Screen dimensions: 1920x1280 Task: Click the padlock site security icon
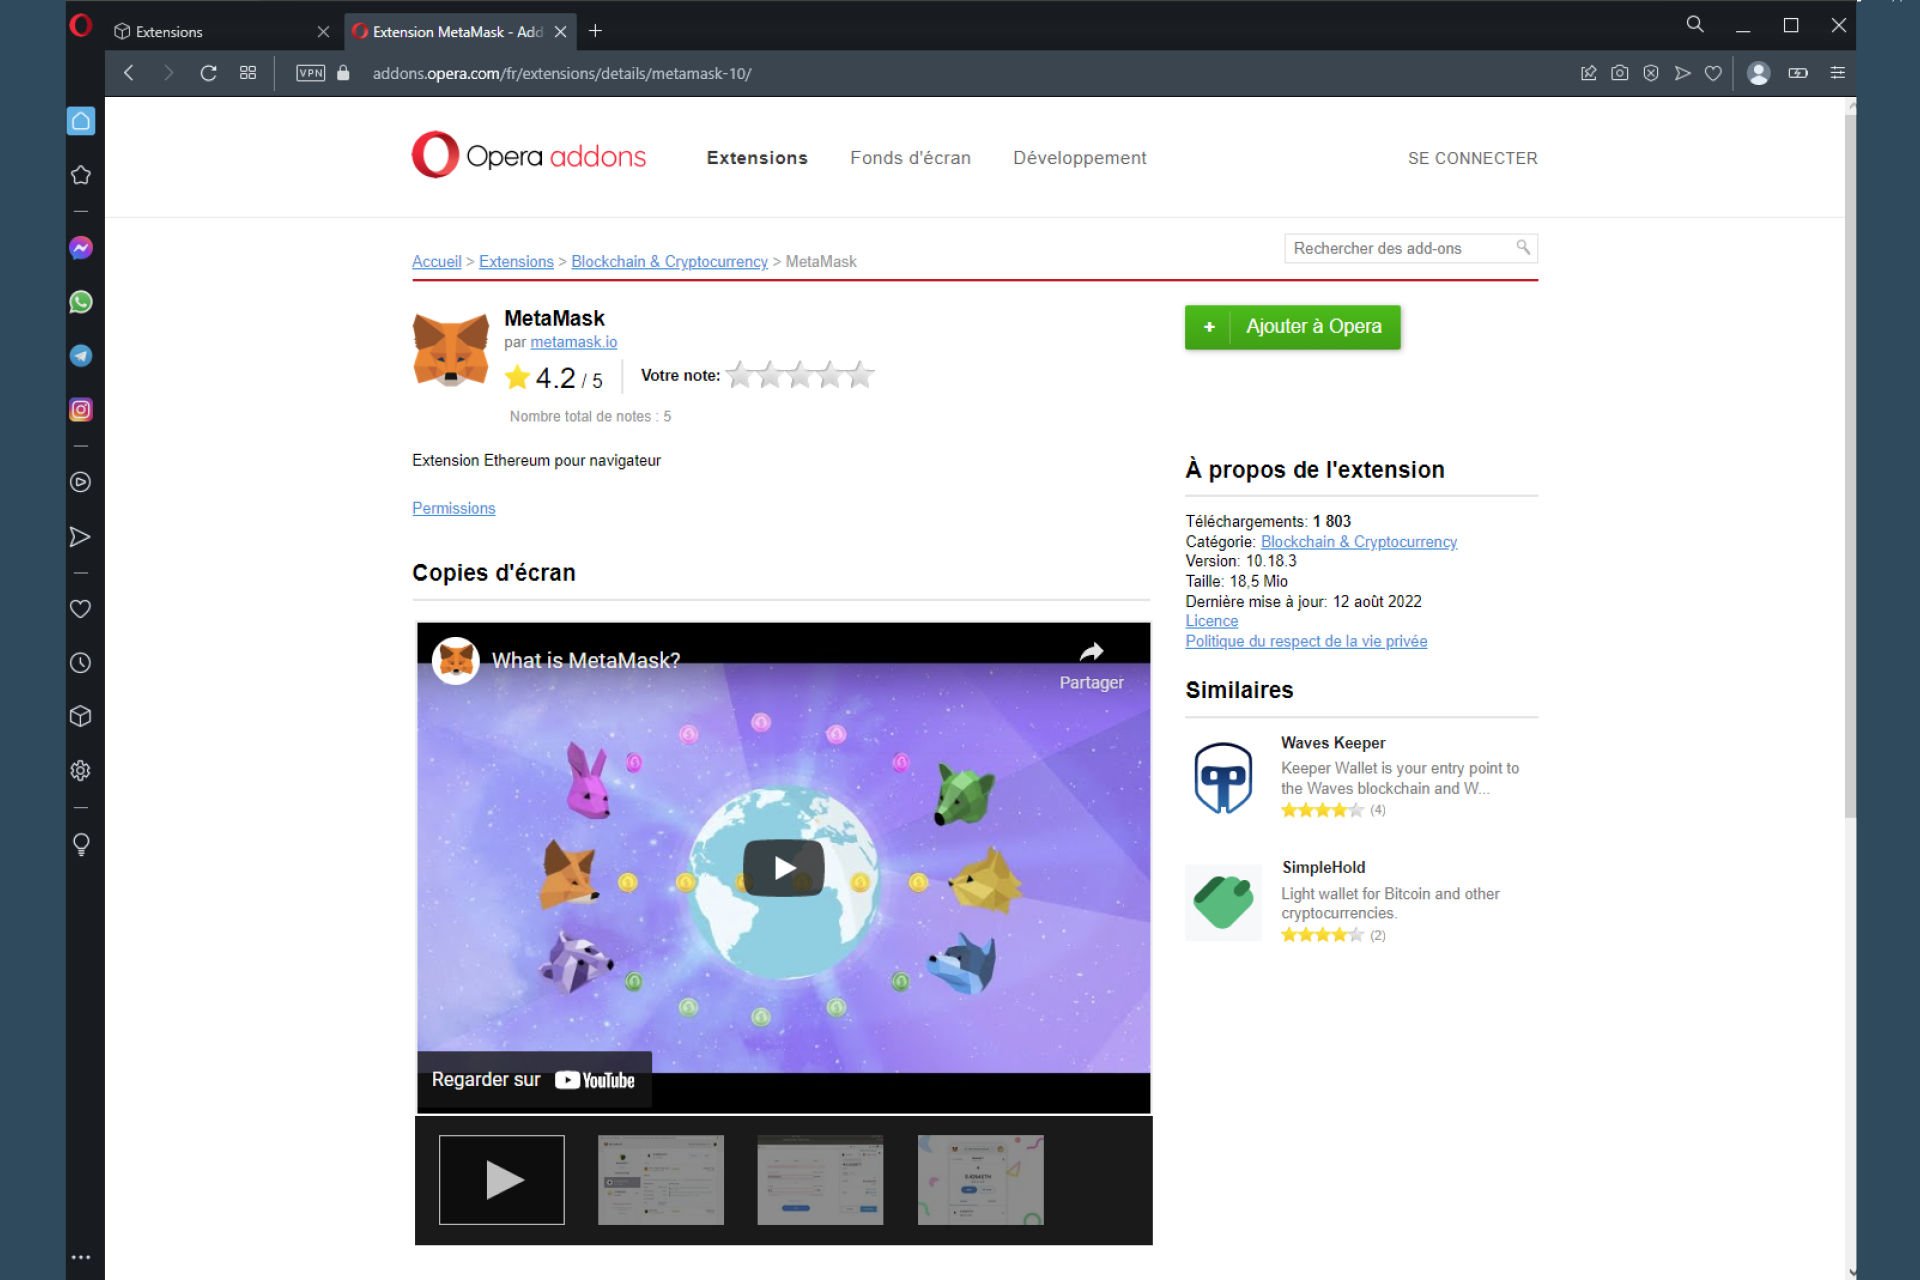343,73
